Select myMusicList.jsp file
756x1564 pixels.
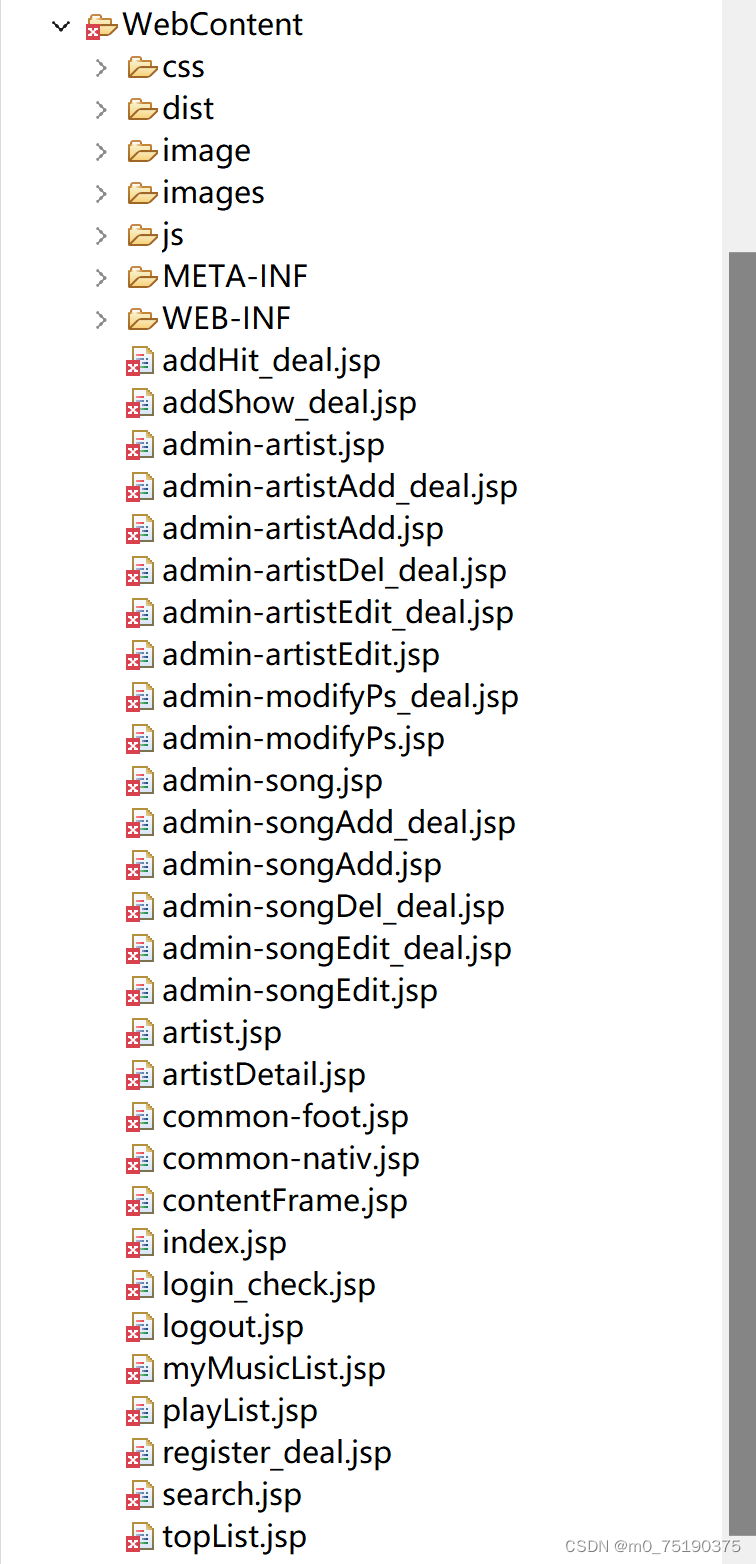(274, 1369)
